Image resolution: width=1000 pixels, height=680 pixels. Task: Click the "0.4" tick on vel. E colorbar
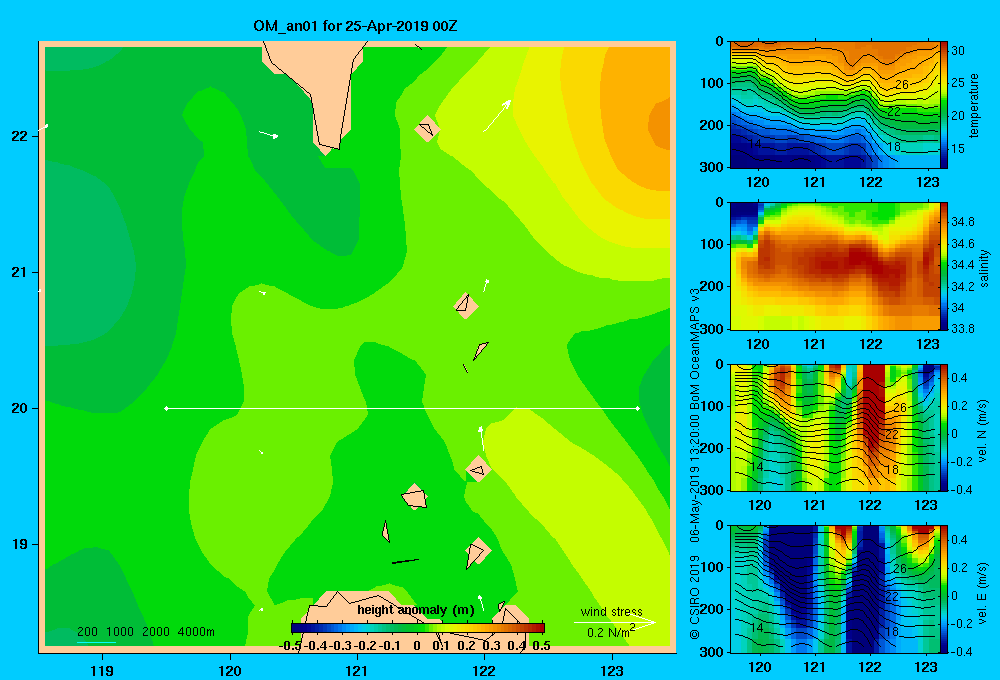(959, 540)
